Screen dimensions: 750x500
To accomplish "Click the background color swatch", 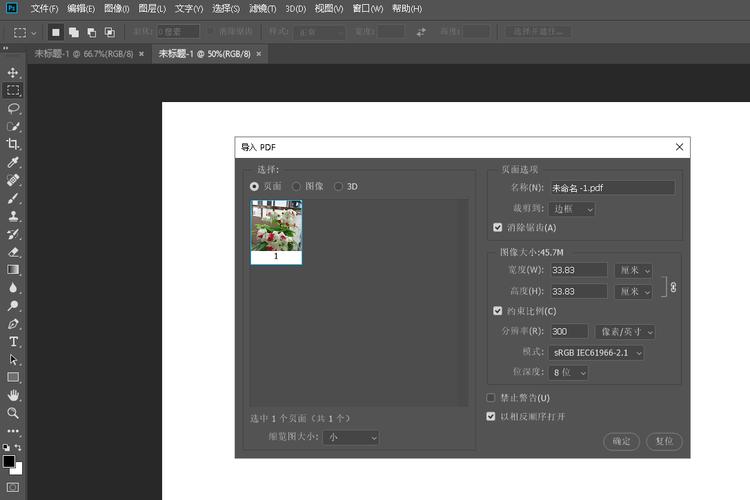I will (x=18, y=470).
